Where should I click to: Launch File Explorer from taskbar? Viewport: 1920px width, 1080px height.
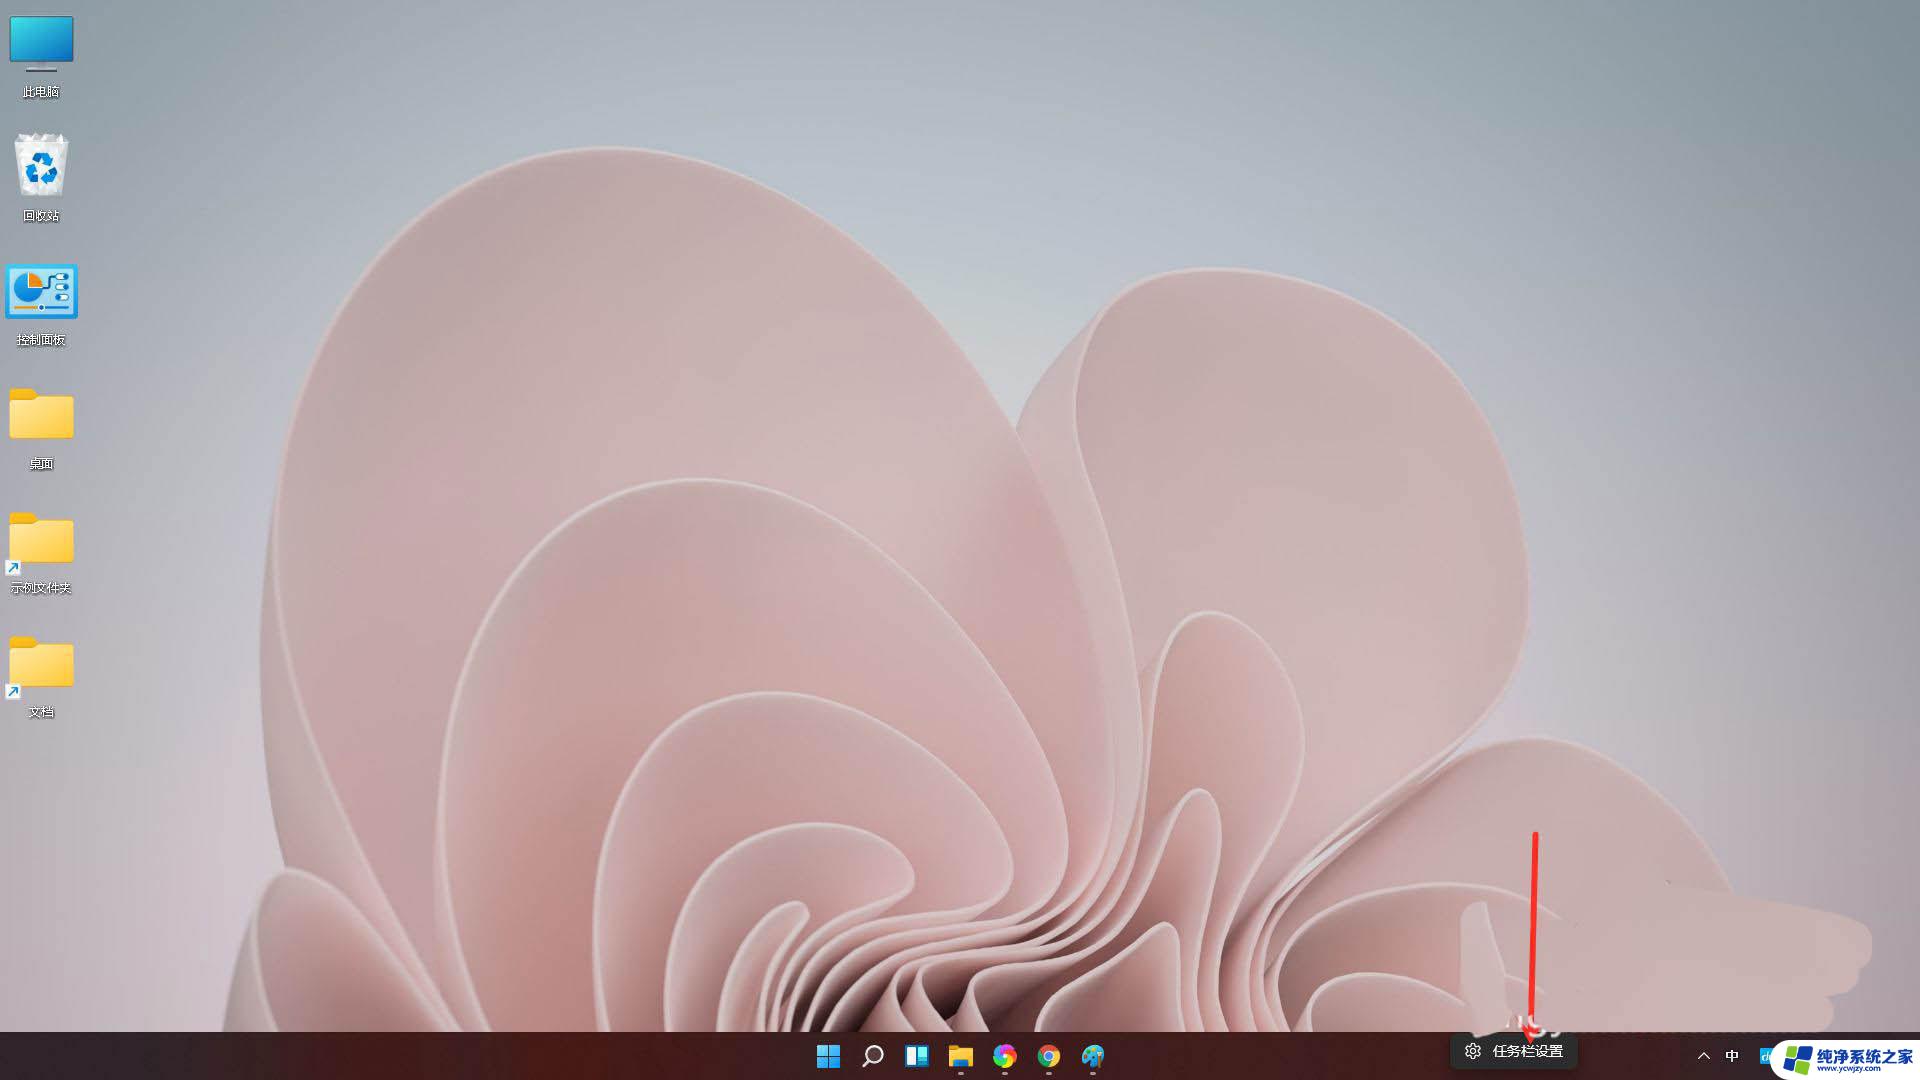coord(960,1056)
